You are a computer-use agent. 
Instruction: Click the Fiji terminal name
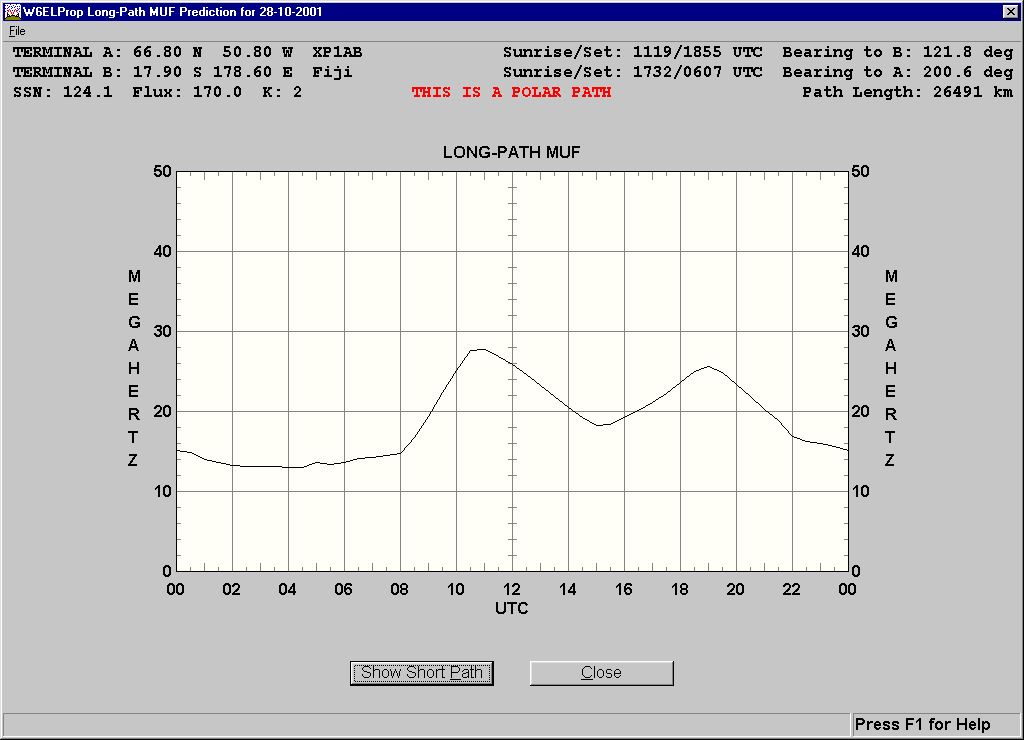[332, 72]
